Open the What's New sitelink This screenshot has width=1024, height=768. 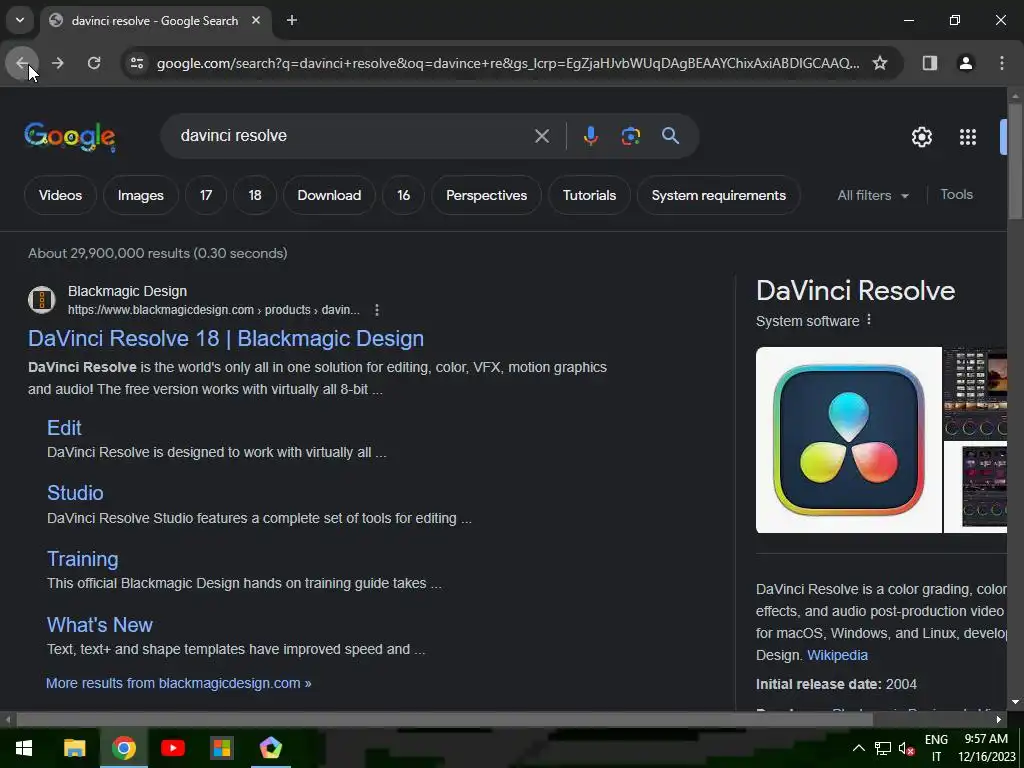pyautogui.click(x=100, y=625)
